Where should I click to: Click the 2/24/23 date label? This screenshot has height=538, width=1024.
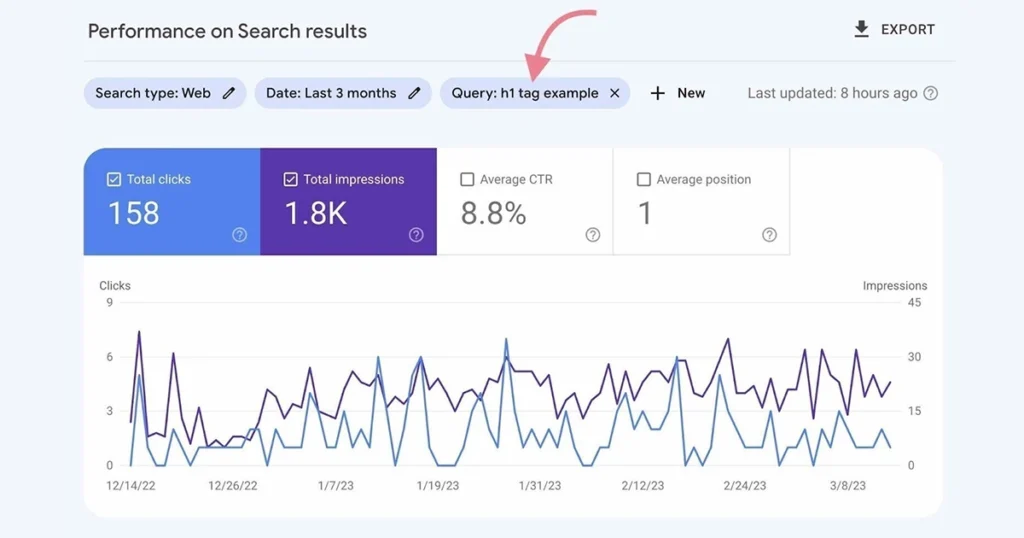pyautogui.click(x=744, y=486)
